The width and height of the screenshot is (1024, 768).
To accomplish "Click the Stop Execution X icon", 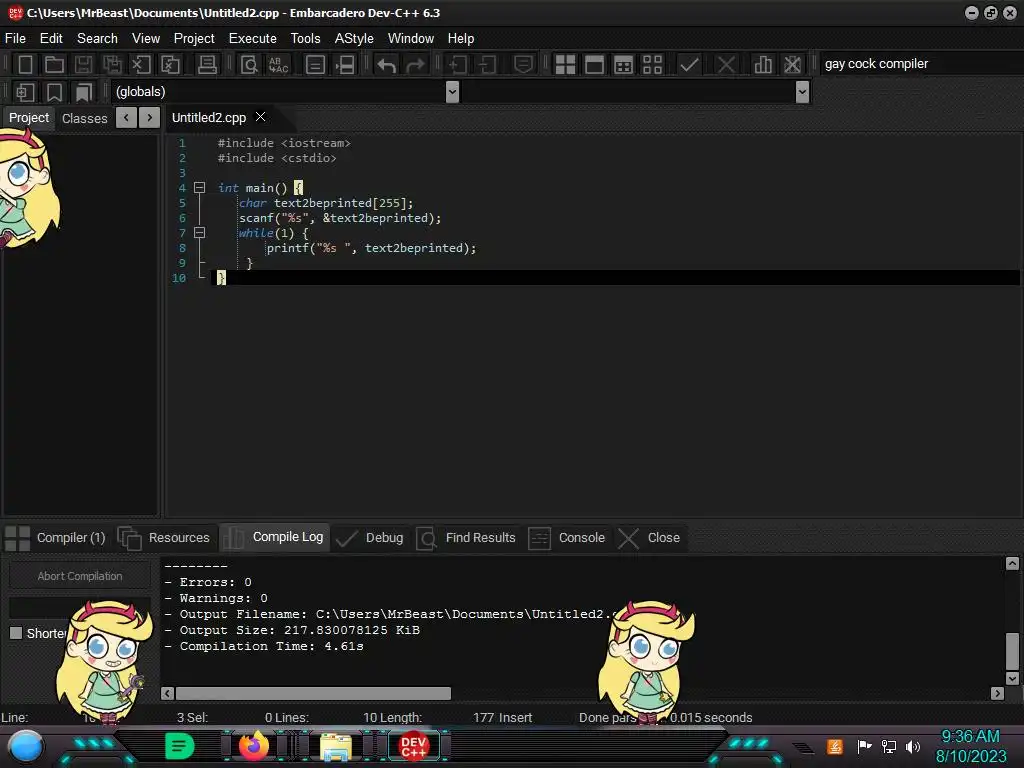I will (x=726, y=65).
